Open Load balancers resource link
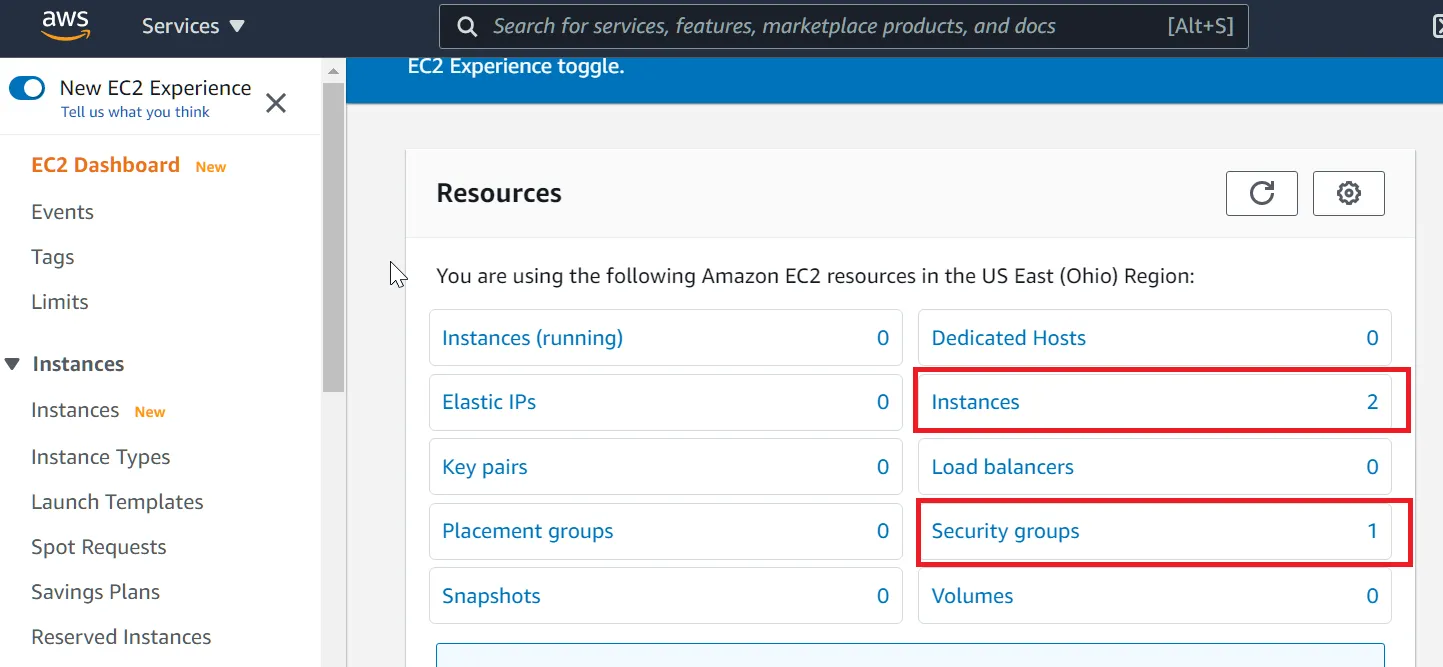Image resolution: width=1443 pixels, height=667 pixels. pyautogui.click(x=1002, y=467)
